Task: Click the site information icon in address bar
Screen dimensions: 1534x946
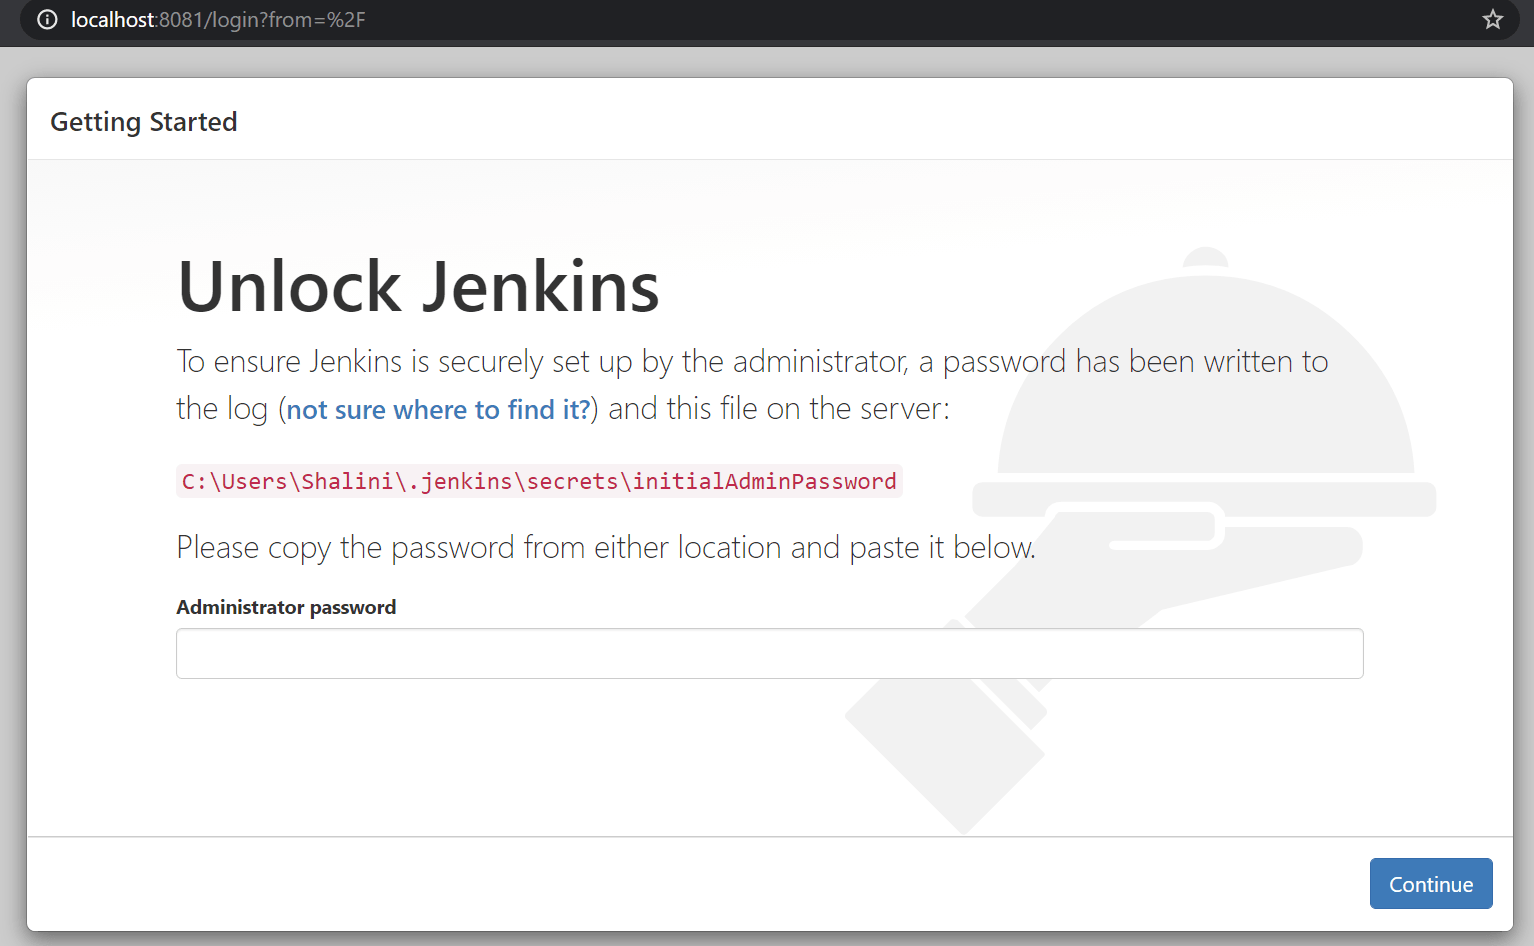Action: click(47, 20)
